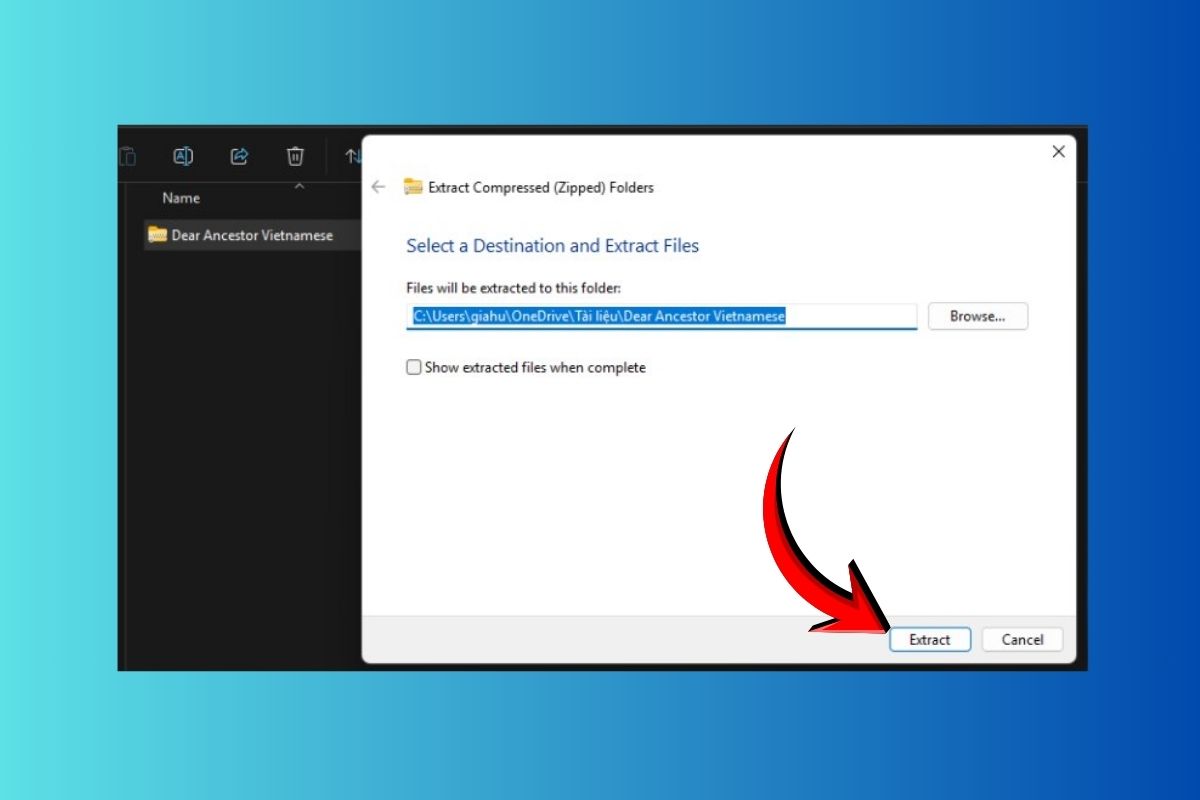Click the "Extract Compressed (Zipped) Folders" title text
This screenshot has height=800, width=1200.
(541, 187)
